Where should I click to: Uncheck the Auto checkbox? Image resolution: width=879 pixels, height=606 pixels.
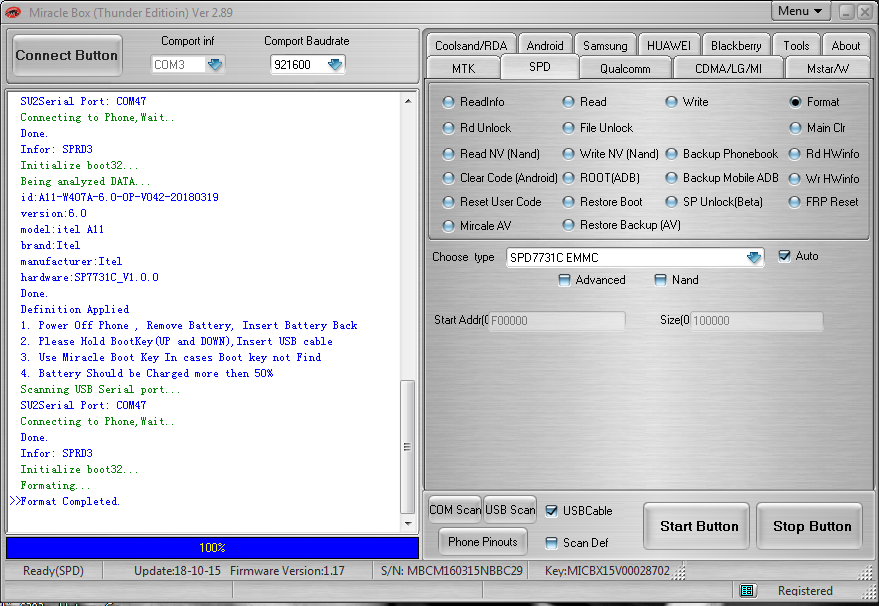(784, 256)
